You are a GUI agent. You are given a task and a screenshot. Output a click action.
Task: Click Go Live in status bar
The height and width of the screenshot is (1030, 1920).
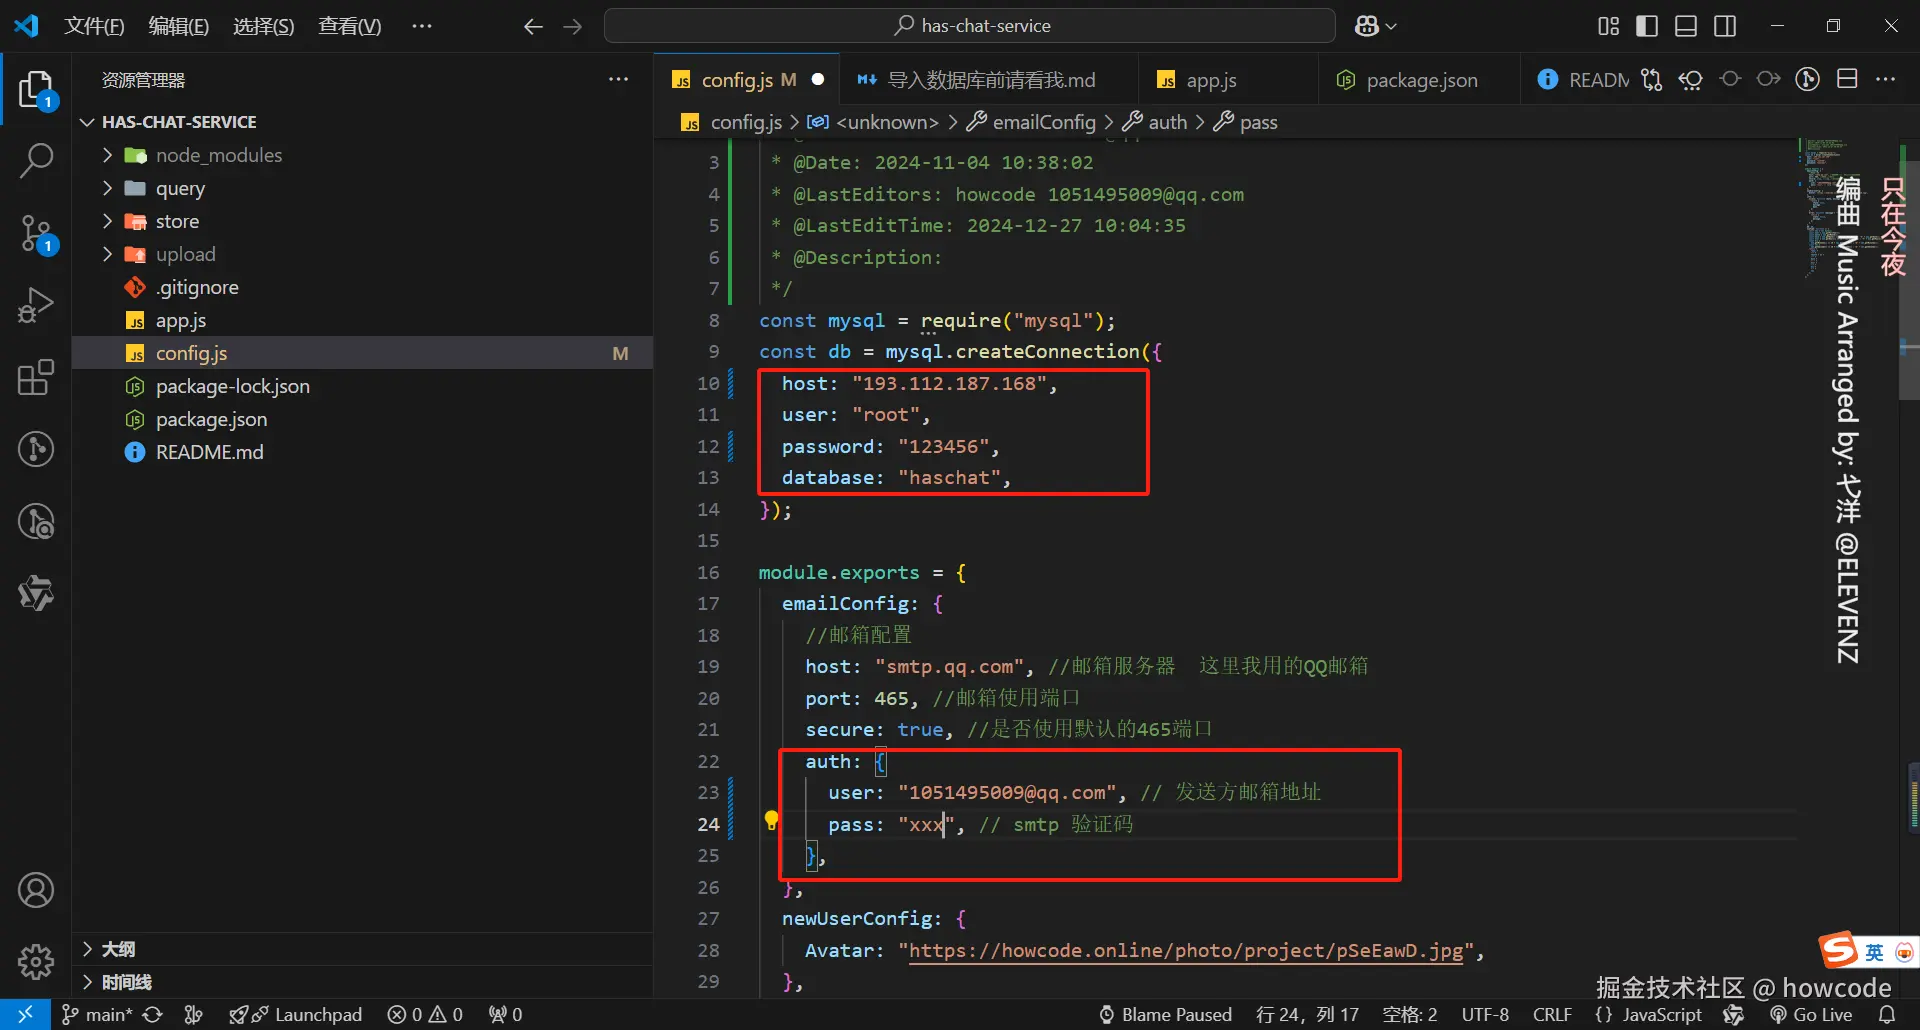pos(1811,1014)
